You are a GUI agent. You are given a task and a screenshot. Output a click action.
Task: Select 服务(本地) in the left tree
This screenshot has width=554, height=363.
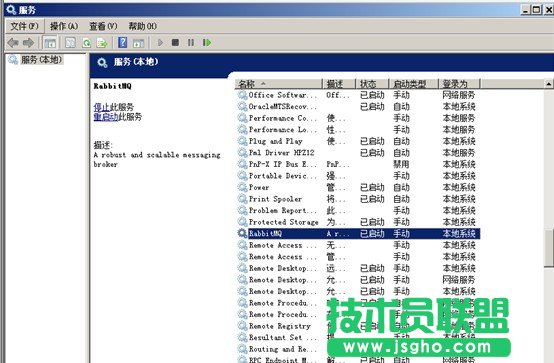tap(41, 60)
